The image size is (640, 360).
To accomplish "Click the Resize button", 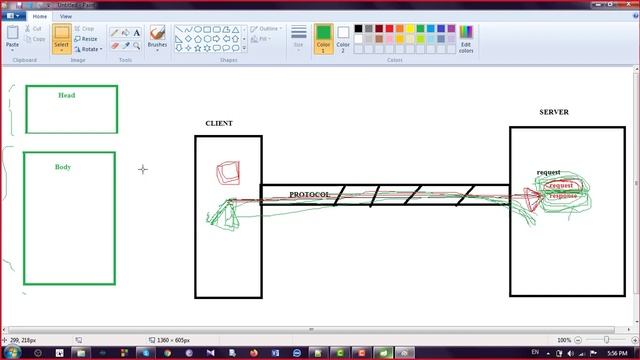I will click(x=86, y=39).
